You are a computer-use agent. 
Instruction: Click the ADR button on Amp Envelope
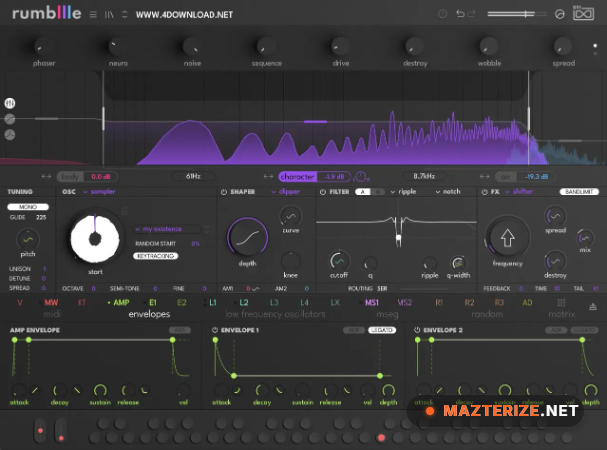pyautogui.click(x=180, y=330)
